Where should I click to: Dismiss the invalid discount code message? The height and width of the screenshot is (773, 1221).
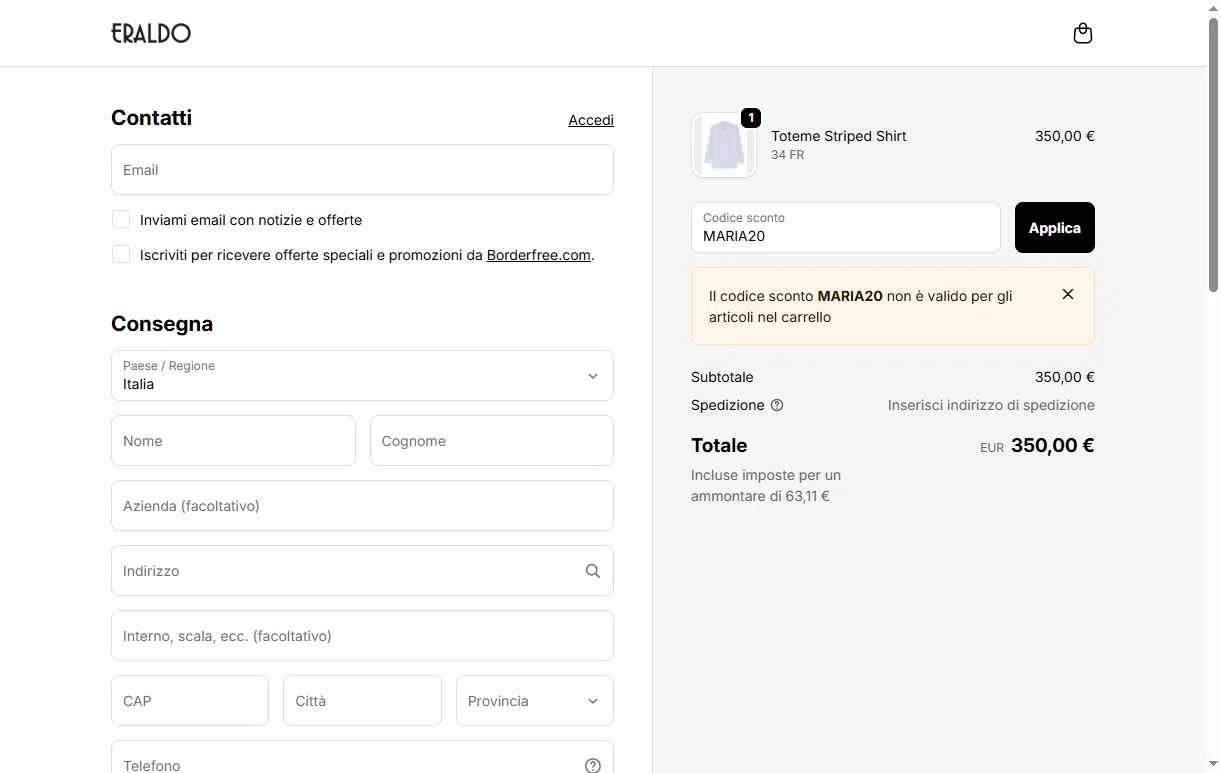click(1068, 294)
